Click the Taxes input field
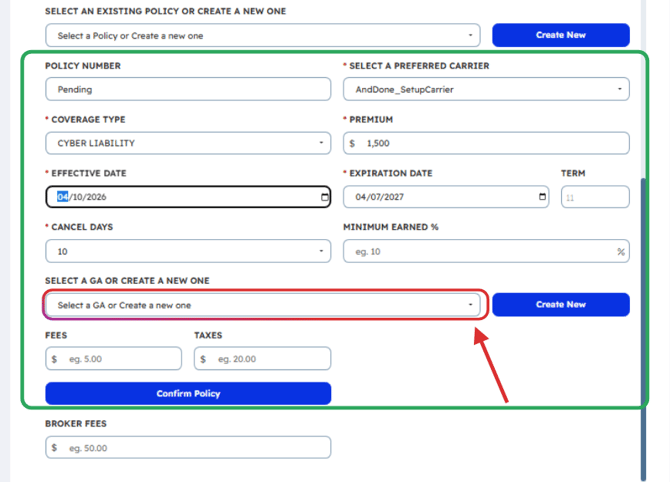Screen dimensions: 670x482 pos(270,359)
